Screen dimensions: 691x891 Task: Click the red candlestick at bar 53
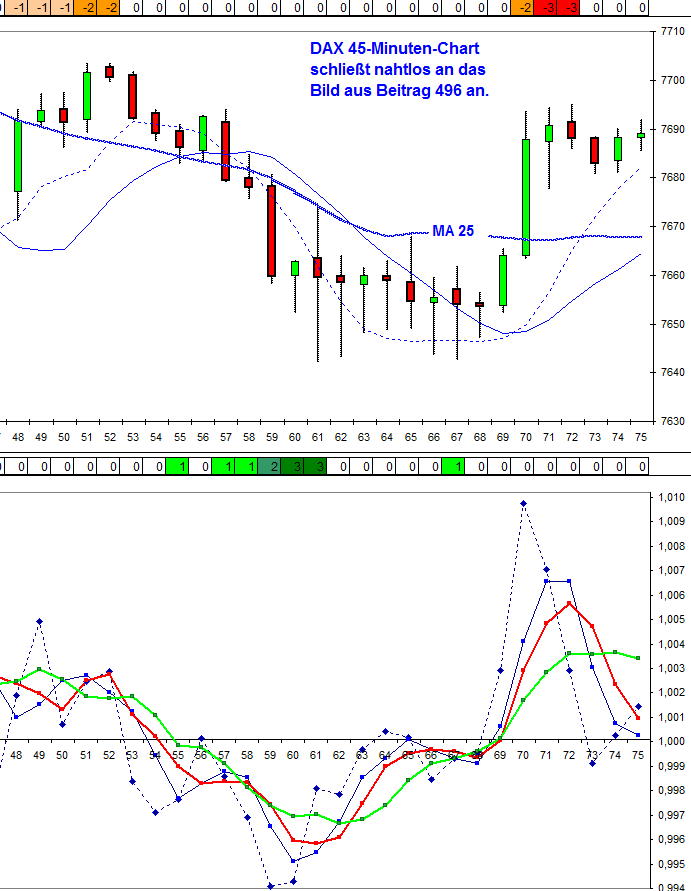click(132, 96)
